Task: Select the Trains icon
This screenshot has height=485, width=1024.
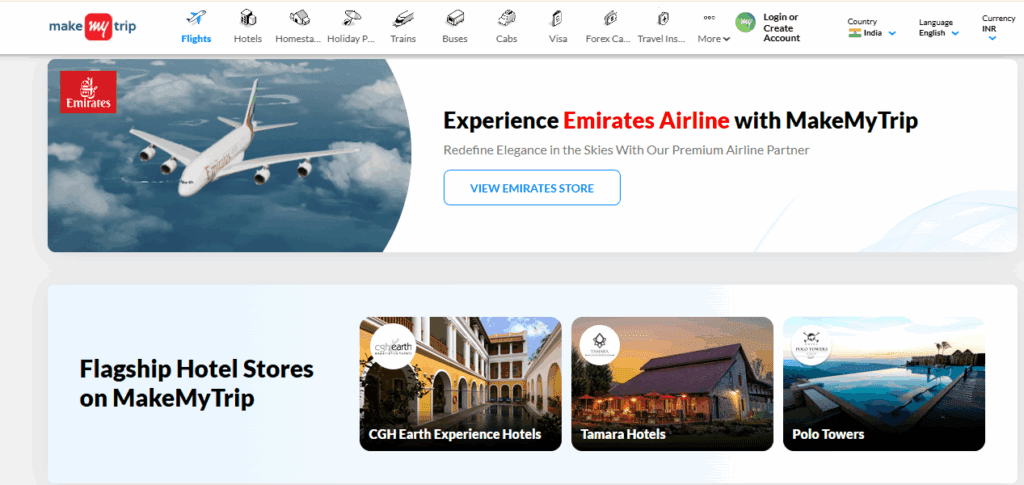Action: pyautogui.click(x=403, y=18)
